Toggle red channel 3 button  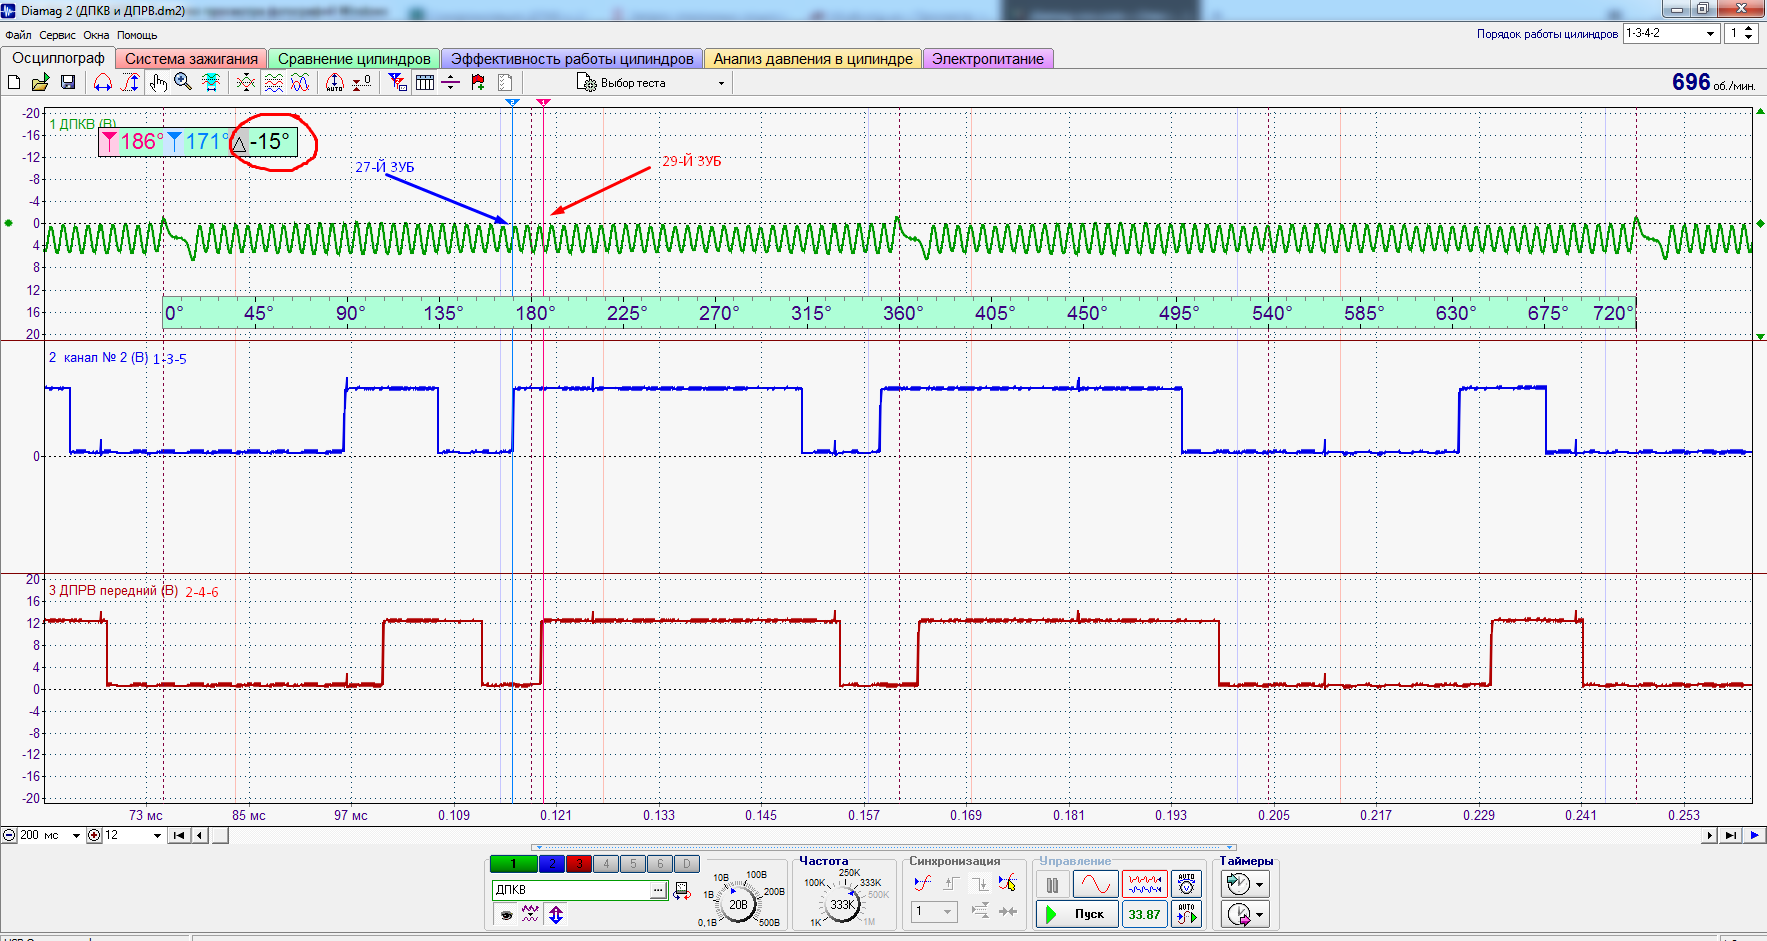(x=578, y=864)
